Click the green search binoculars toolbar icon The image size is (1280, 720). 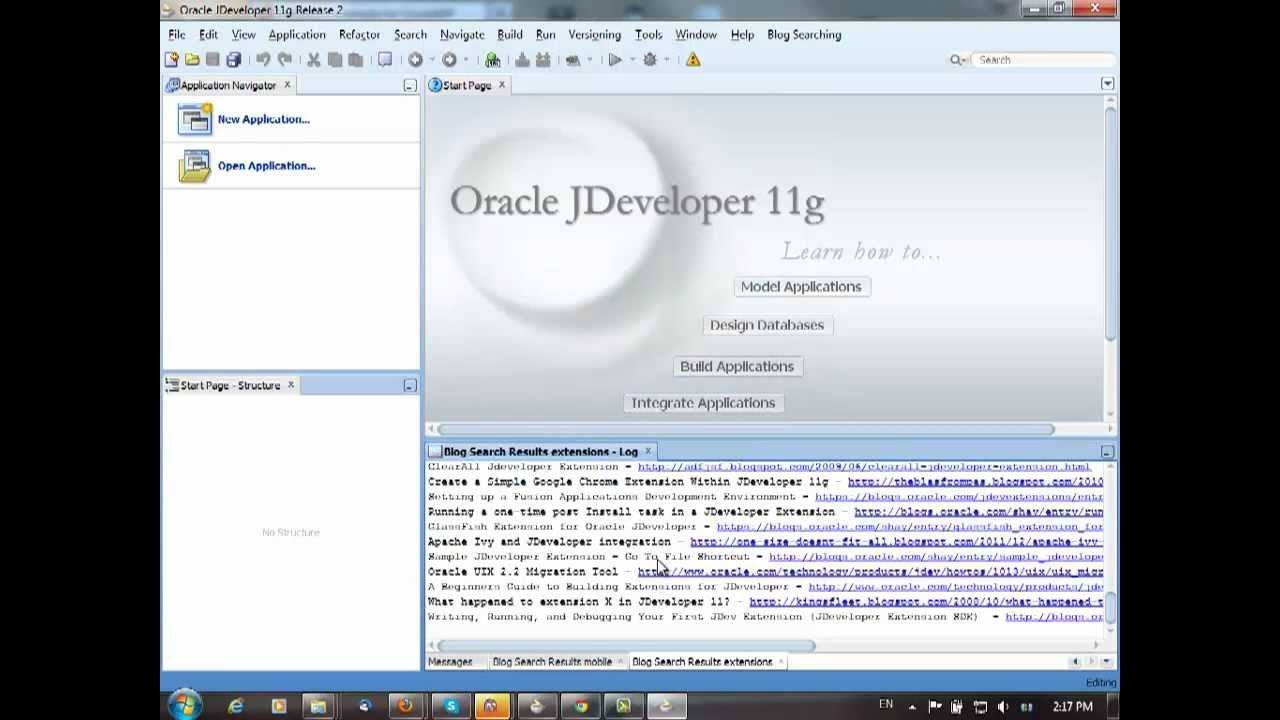click(x=492, y=60)
